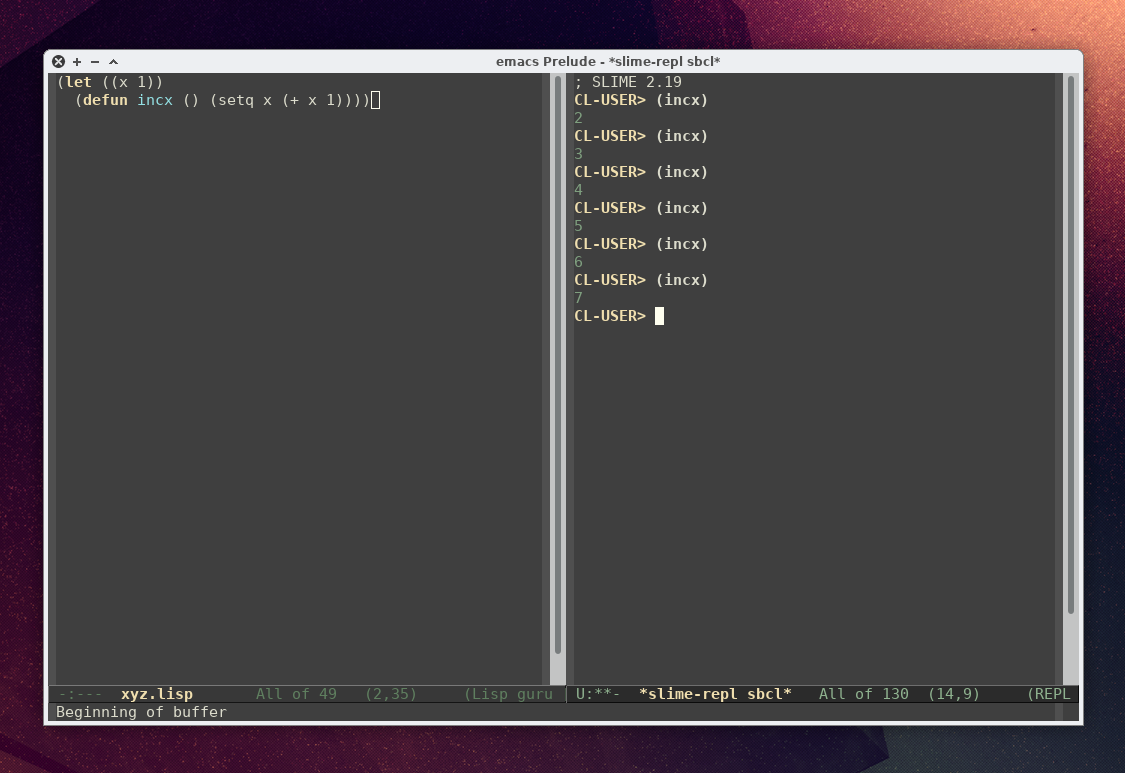Image resolution: width=1125 pixels, height=773 pixels.
Task: Click the result value 3 in REPL
Action: point(578,154)
